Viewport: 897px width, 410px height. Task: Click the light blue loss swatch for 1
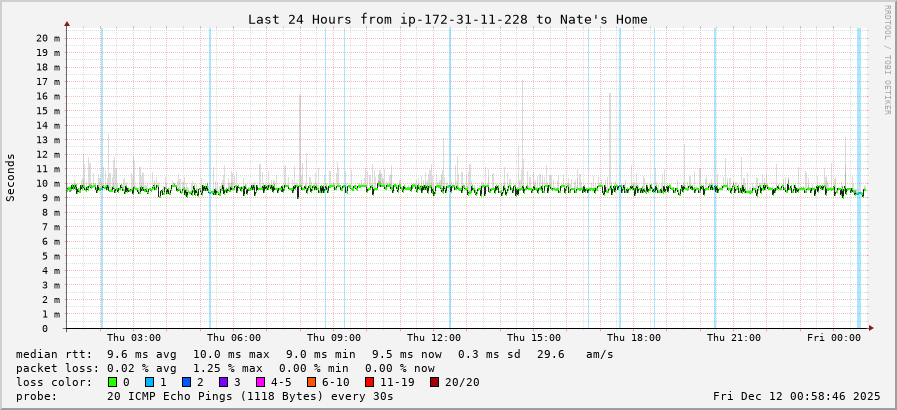[x=149, y=382]
